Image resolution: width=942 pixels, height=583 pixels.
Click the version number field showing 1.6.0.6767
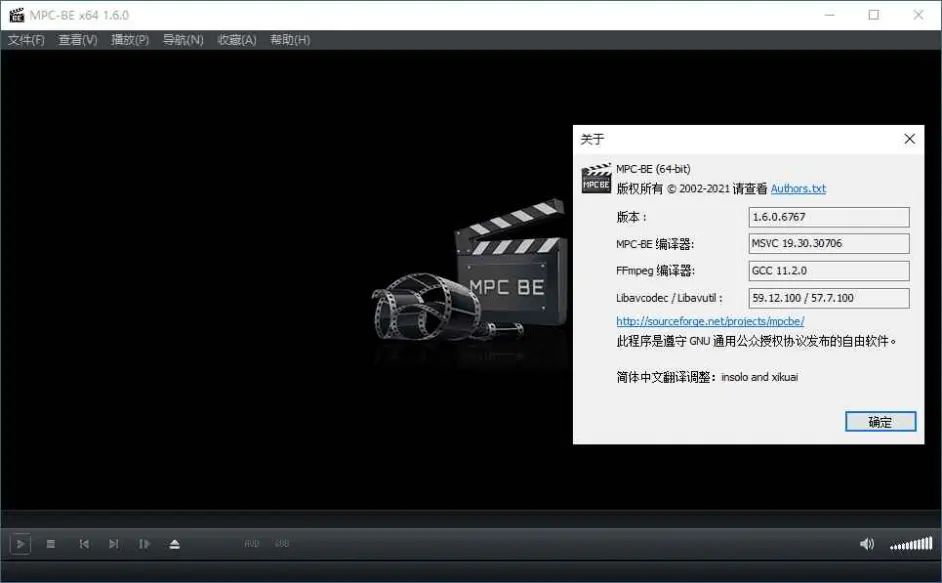point(828,216)
